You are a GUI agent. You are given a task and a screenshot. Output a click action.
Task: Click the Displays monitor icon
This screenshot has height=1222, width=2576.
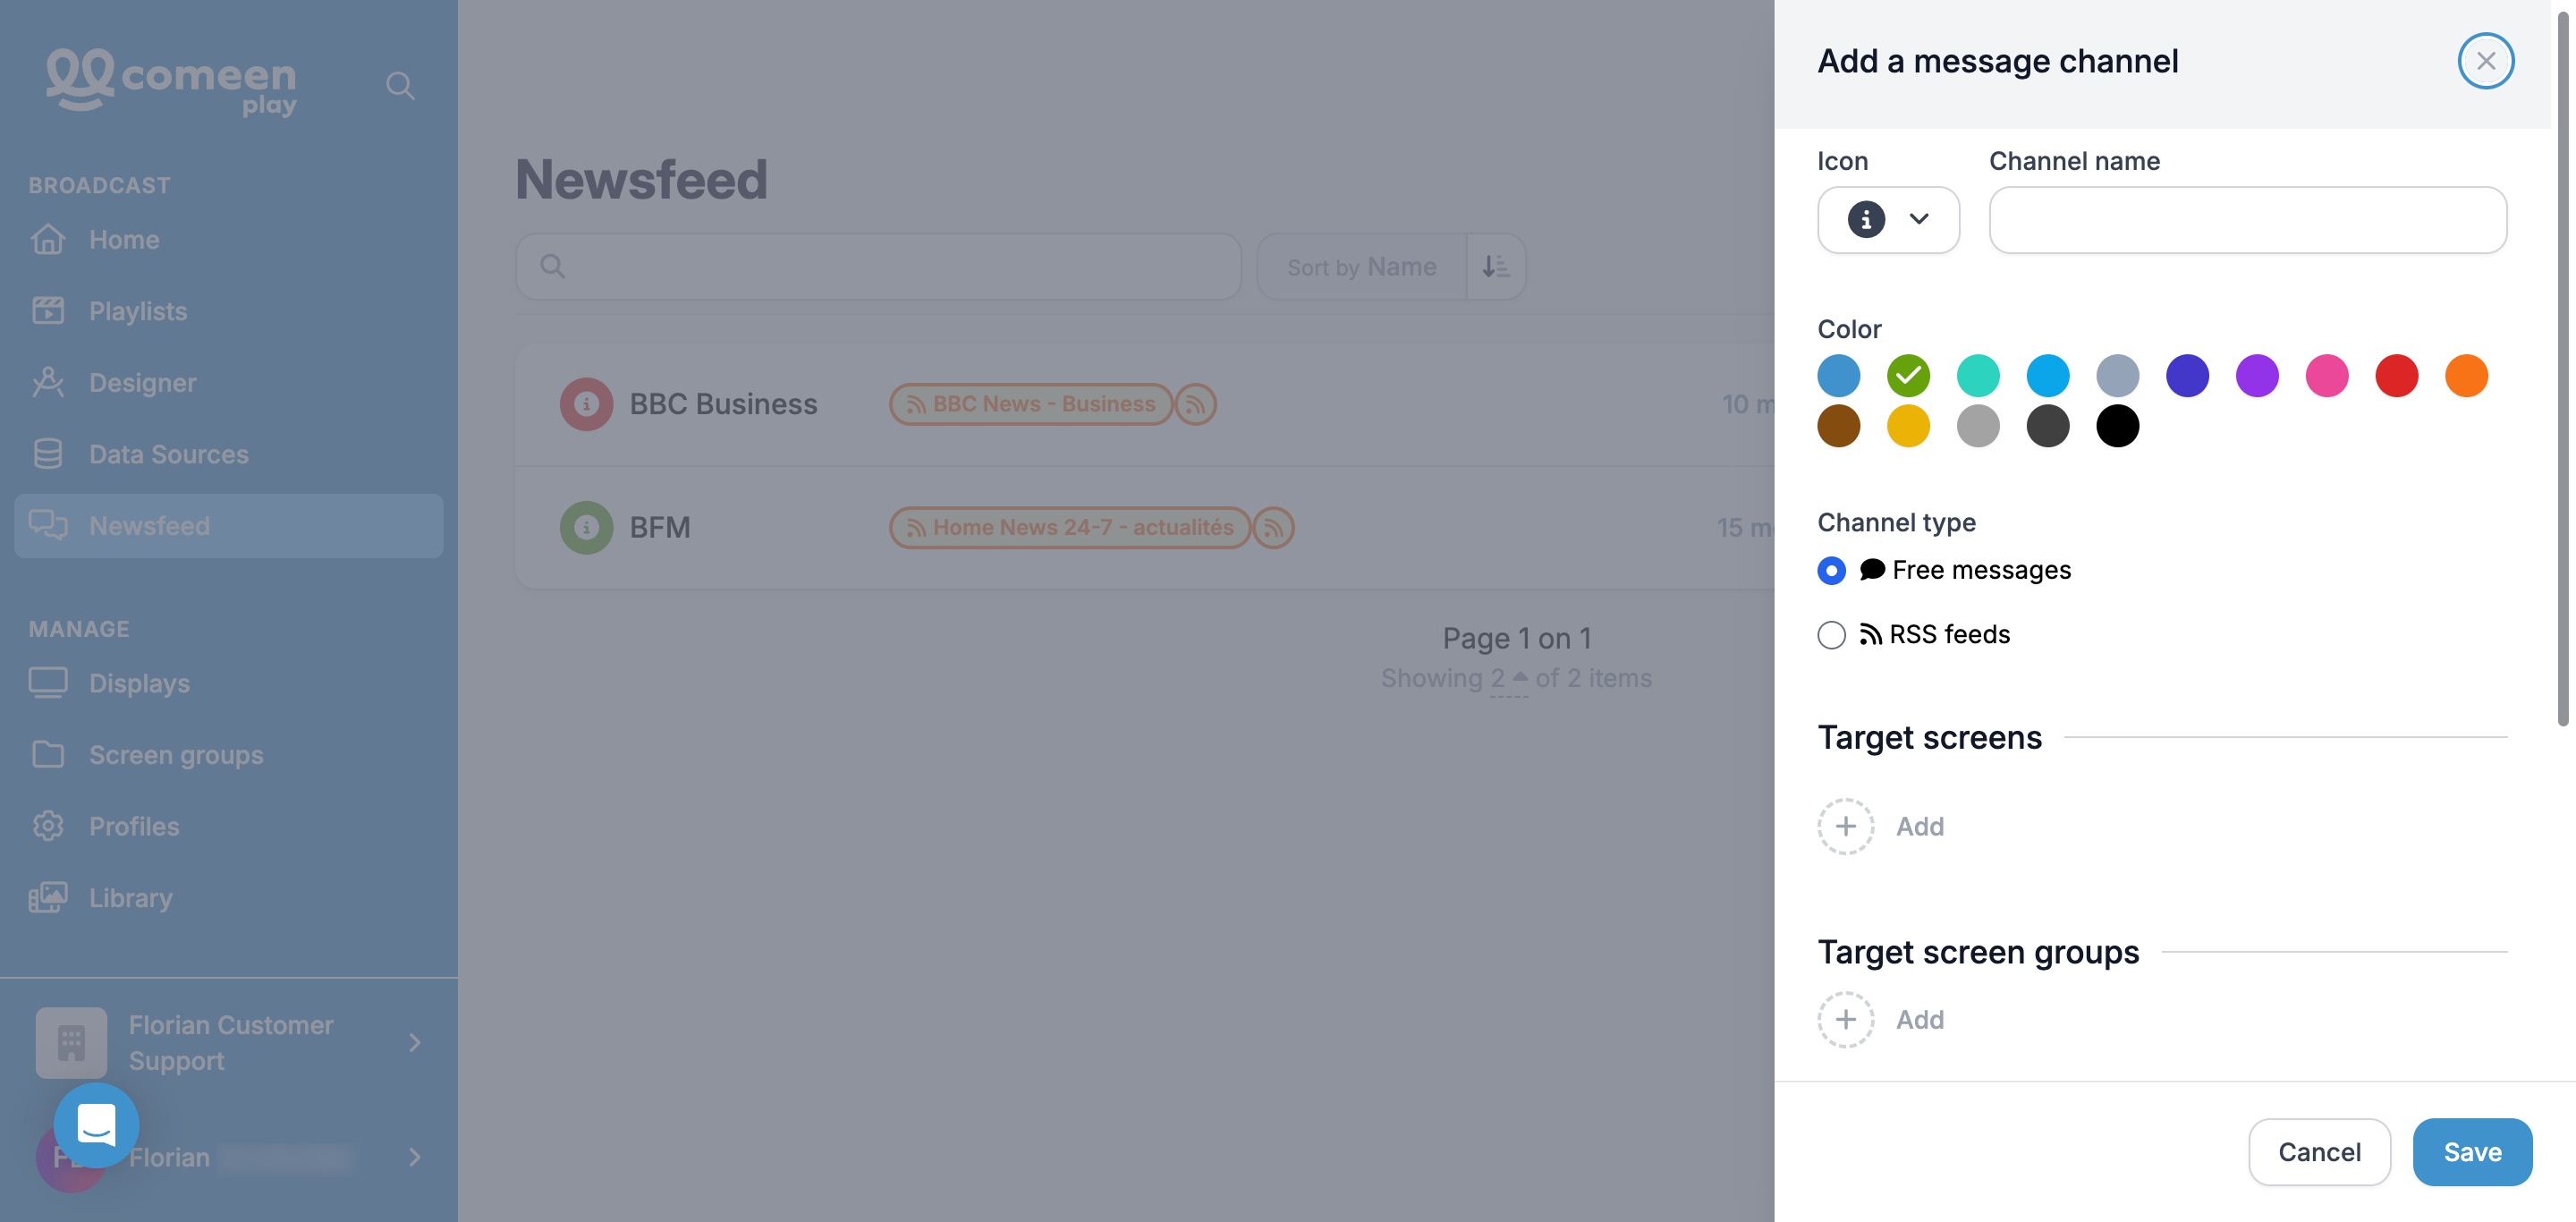coord(48,683)
